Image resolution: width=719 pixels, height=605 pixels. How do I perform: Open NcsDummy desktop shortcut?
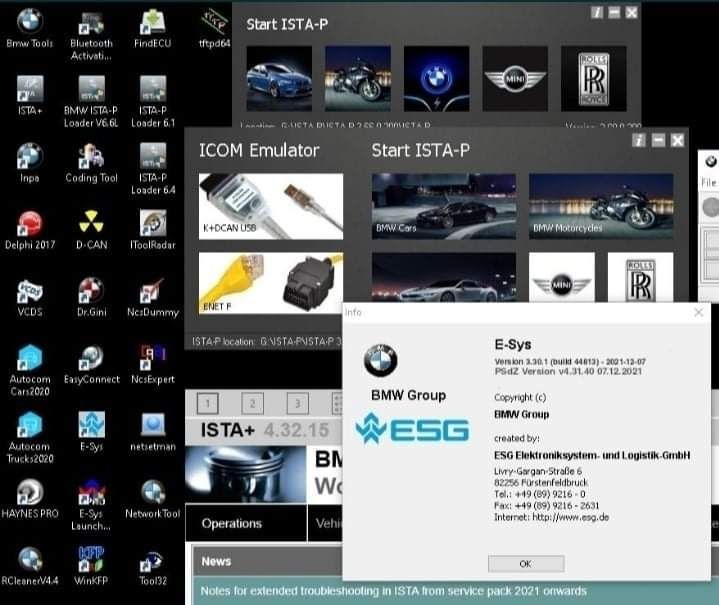153,297
